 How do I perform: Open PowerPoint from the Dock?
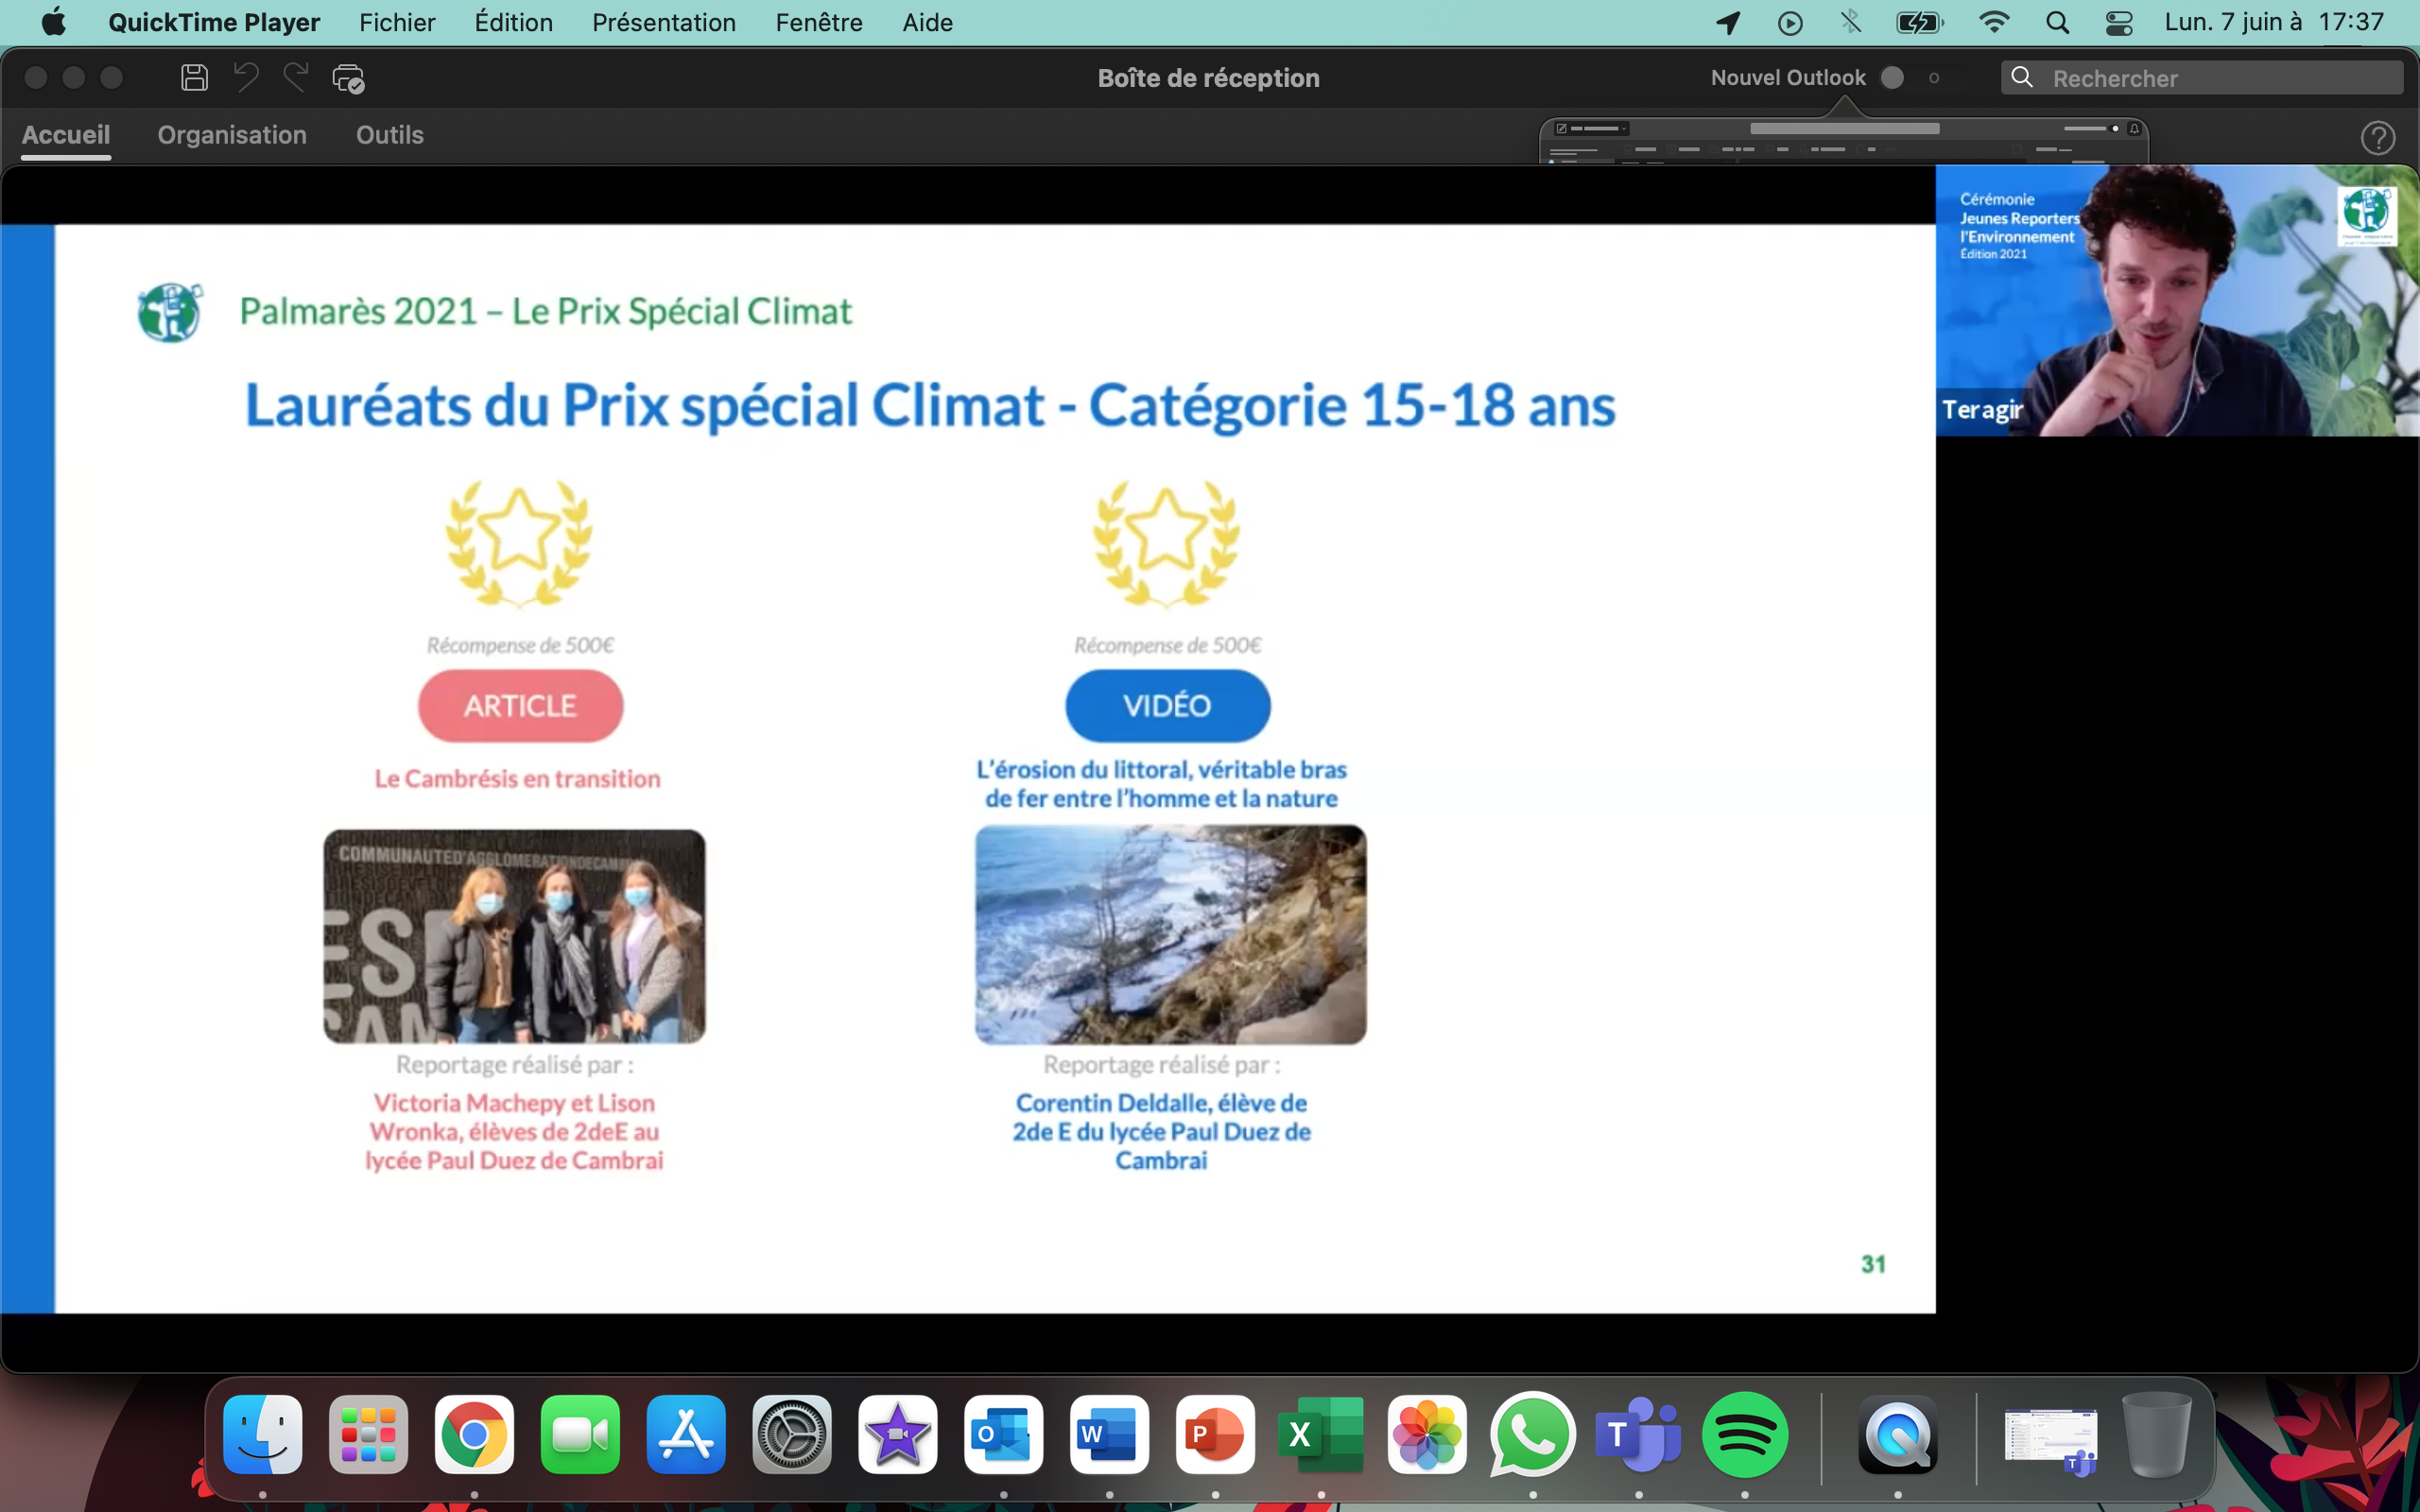coord(1215,1434)
